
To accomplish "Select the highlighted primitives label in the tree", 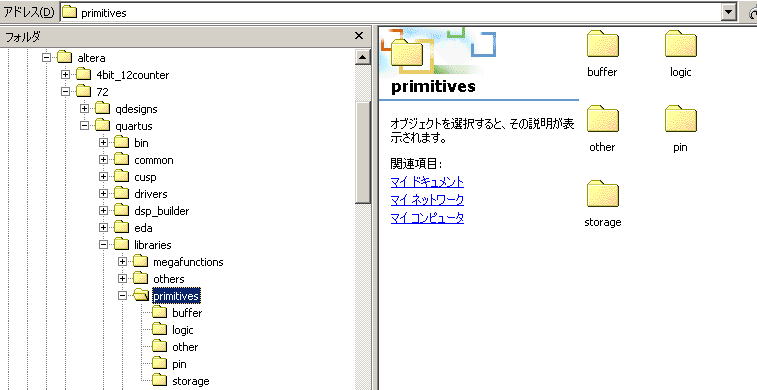I will pyautogui.click(x=176, y=295).
